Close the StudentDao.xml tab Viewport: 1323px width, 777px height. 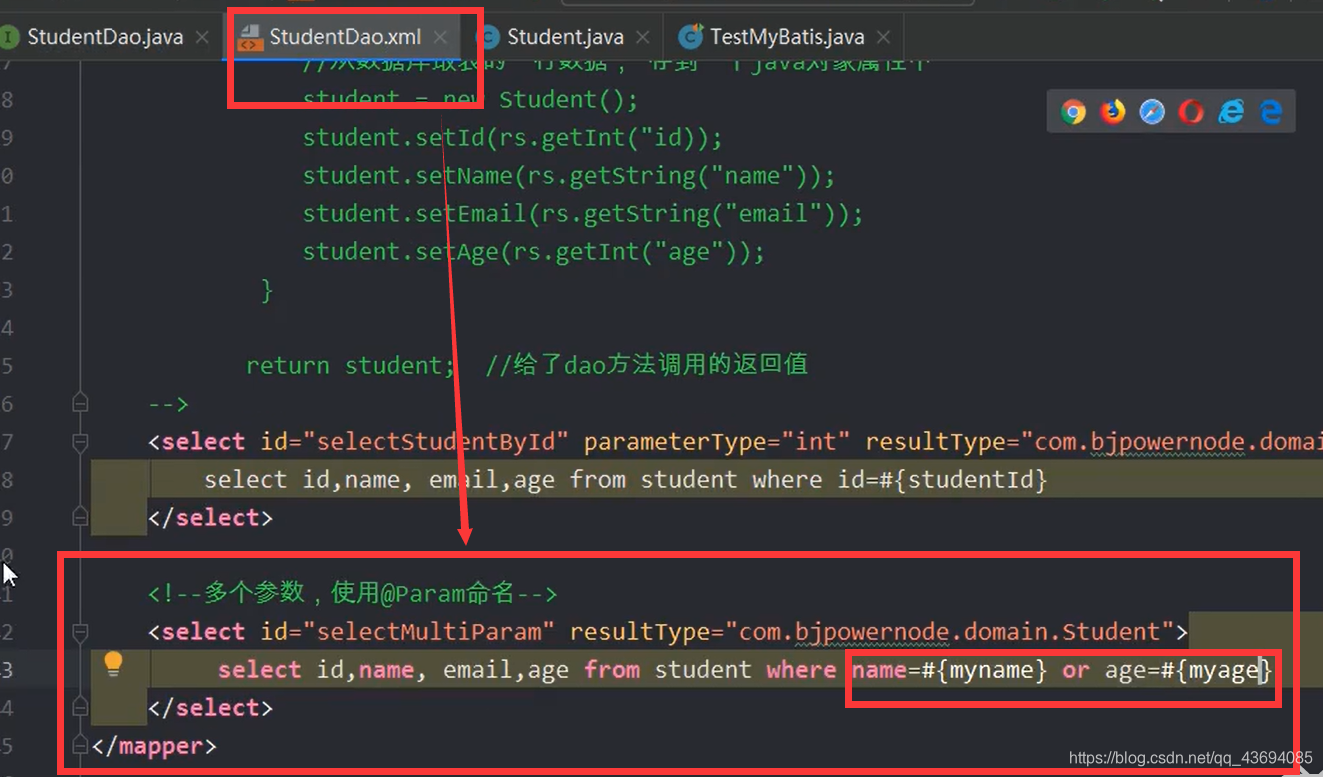pyautogui.click(x=440, y=38)
